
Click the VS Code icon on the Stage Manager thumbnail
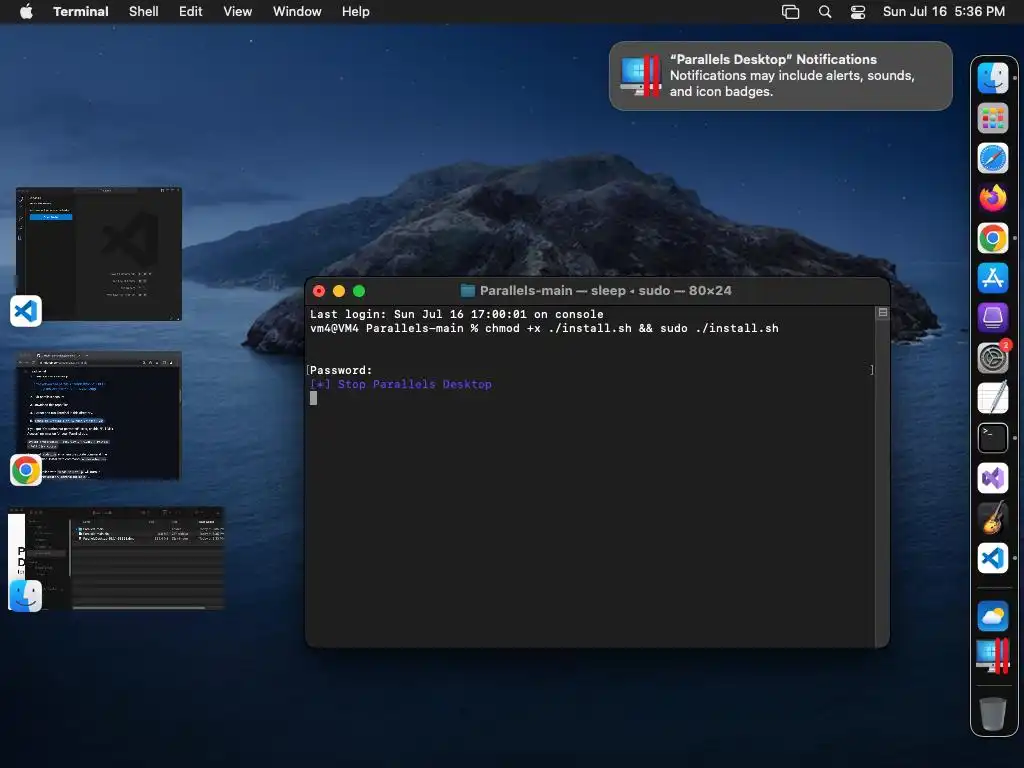point(26,311)
